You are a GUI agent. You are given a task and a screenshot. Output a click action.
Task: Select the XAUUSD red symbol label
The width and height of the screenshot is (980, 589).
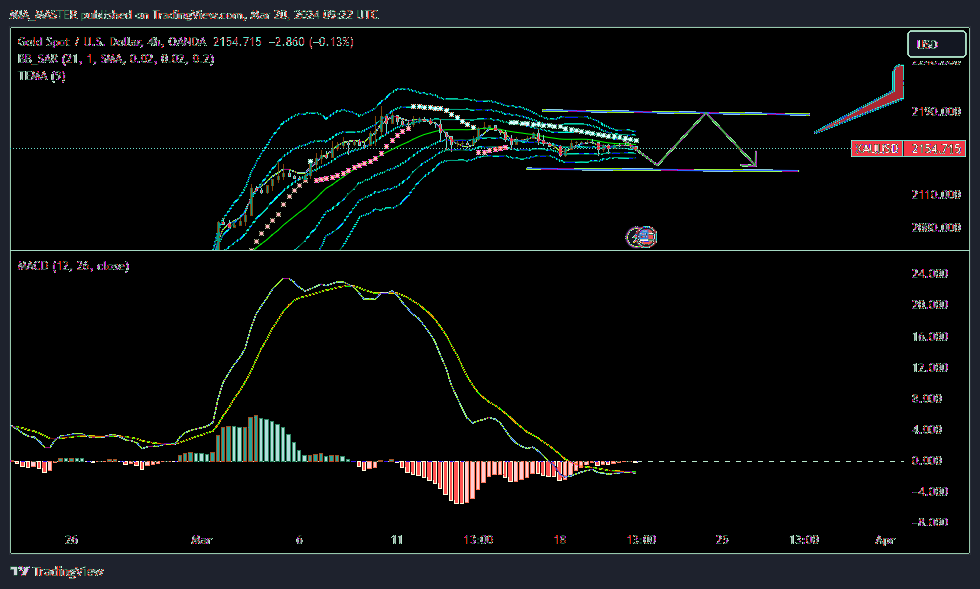(x=877, y=149)
